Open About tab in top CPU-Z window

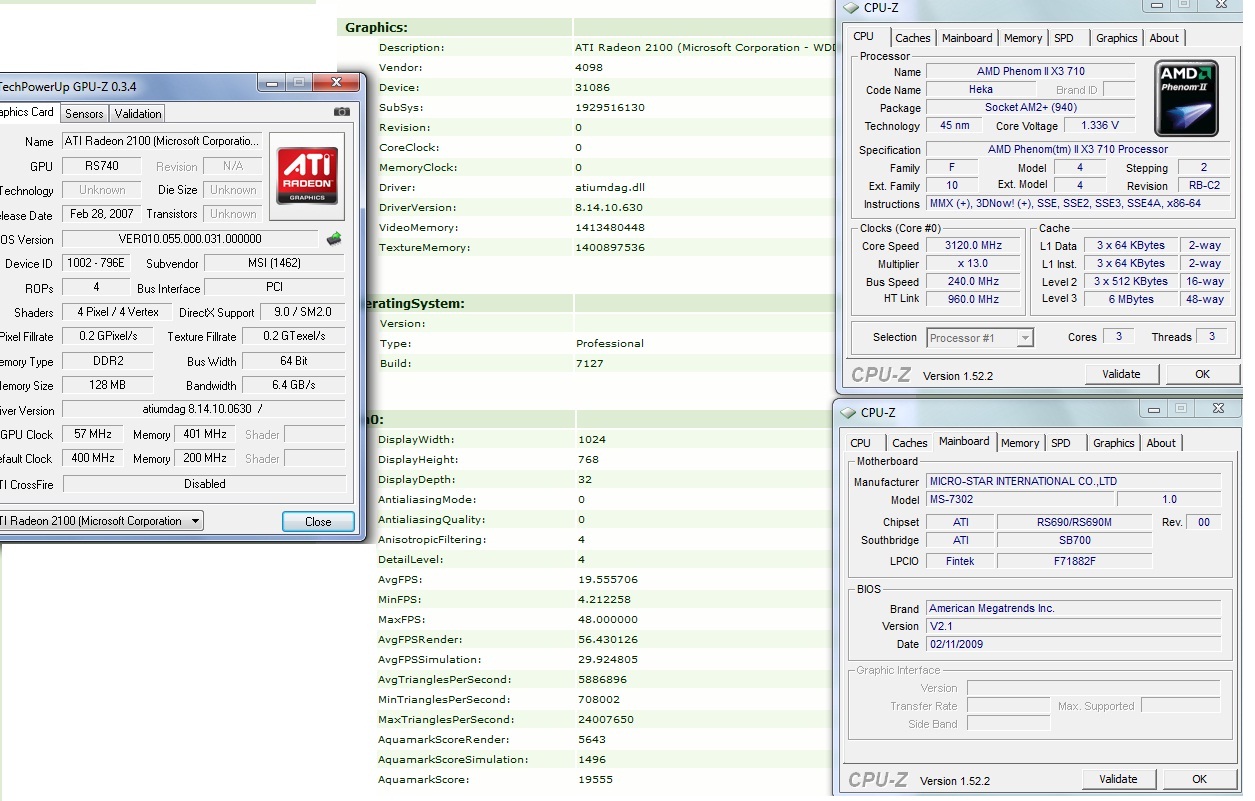point(1164,38)
